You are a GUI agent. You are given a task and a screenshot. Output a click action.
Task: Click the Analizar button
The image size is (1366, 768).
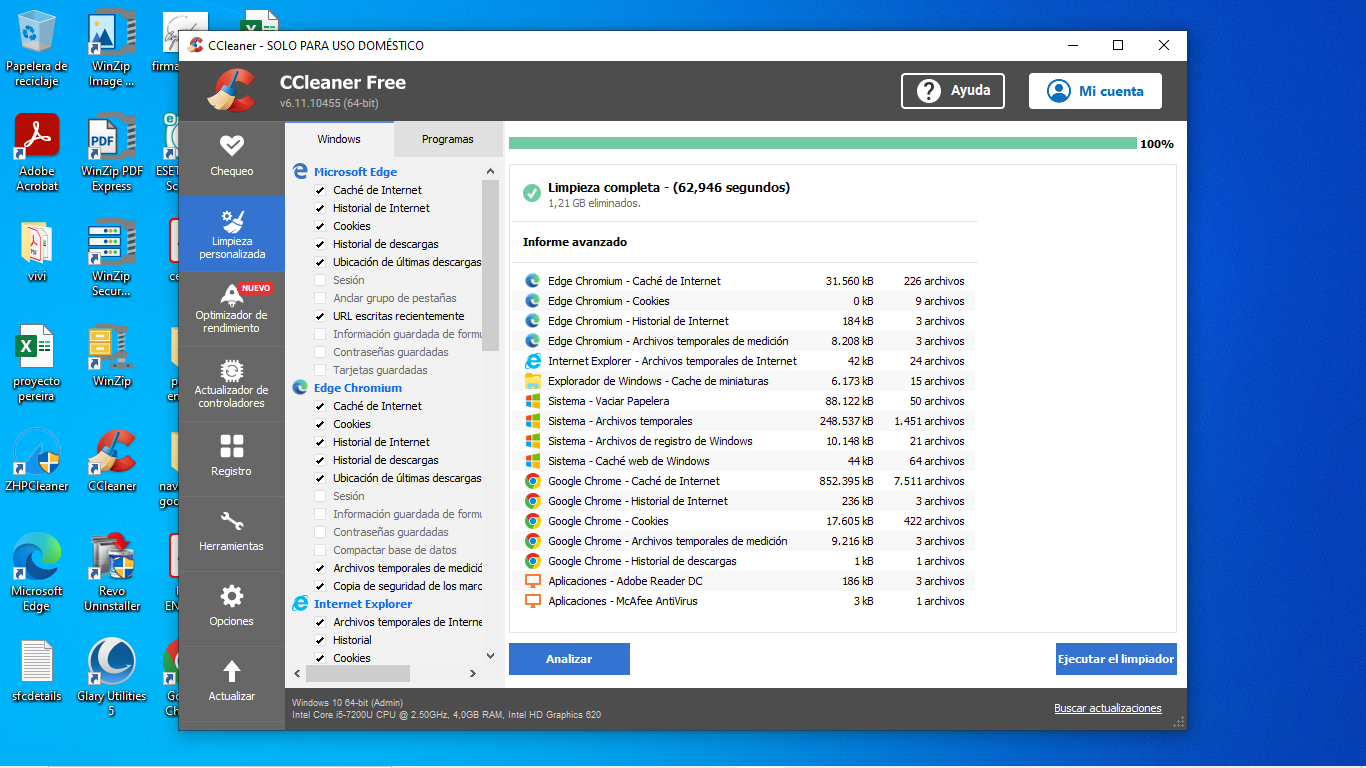(569, 659)
